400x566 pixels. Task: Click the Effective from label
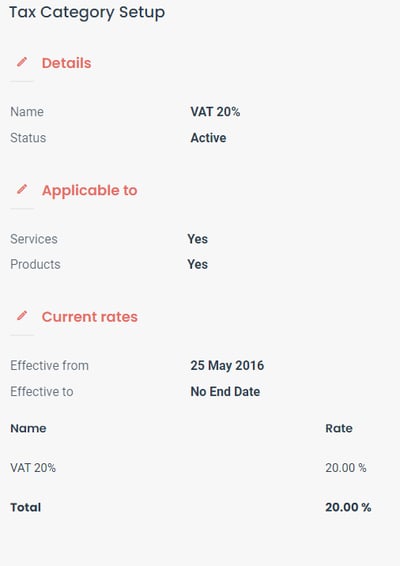[x=49, y=366]
